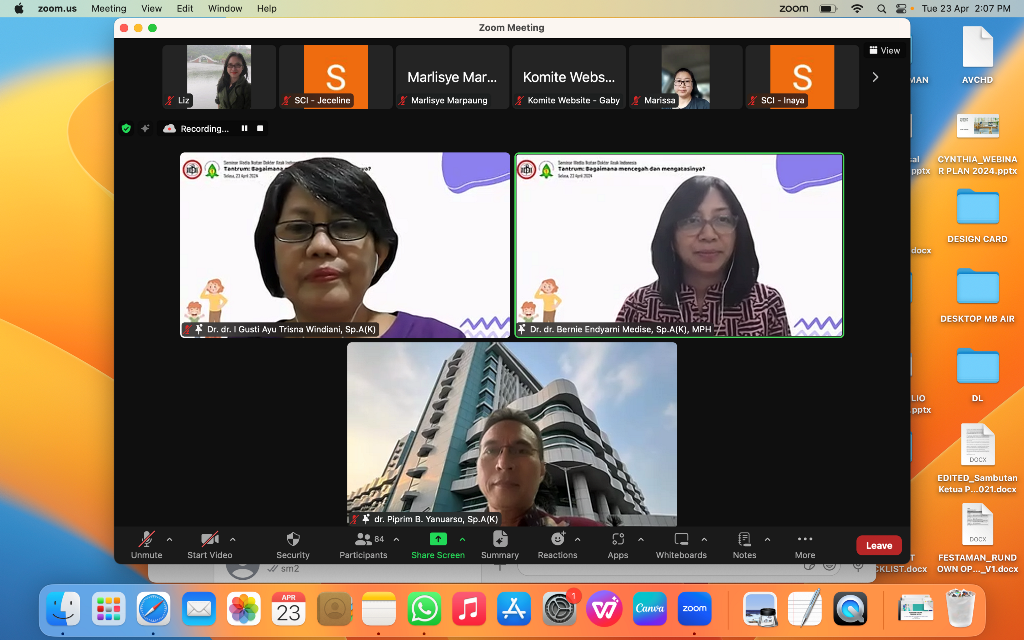Expand the arrow next to Reactions

click(x=577, y=539)
